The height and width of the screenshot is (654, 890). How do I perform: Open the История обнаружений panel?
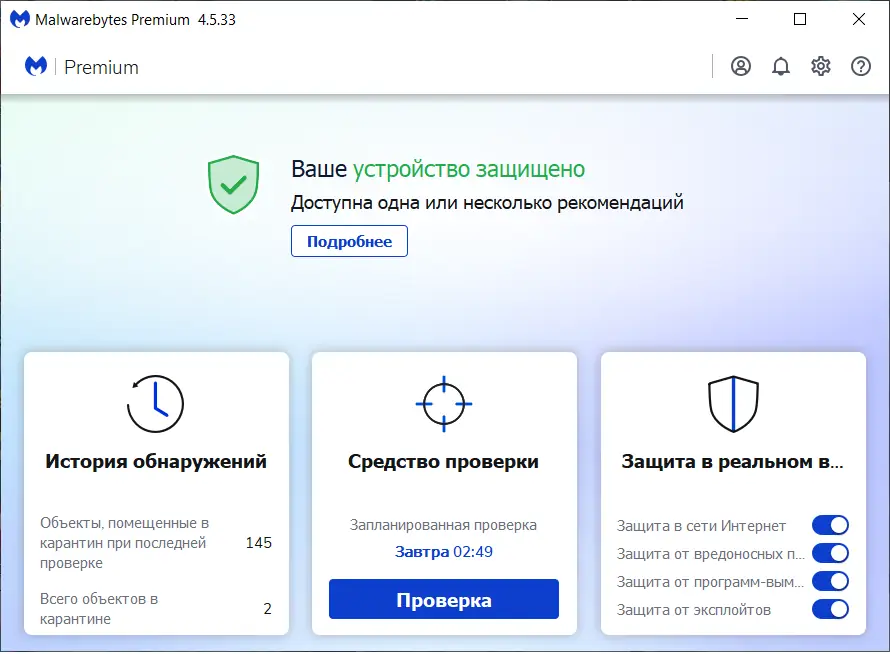155,462
